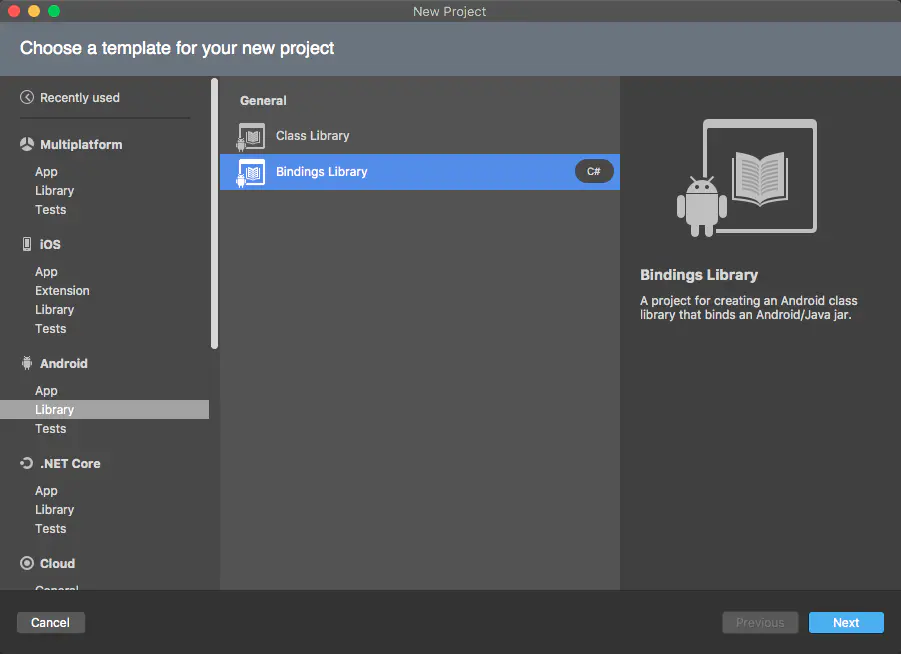The width and height of the screenshot is (901, 654).
Task: Click the large Bindings Library preview image
Action: (747, 178)
